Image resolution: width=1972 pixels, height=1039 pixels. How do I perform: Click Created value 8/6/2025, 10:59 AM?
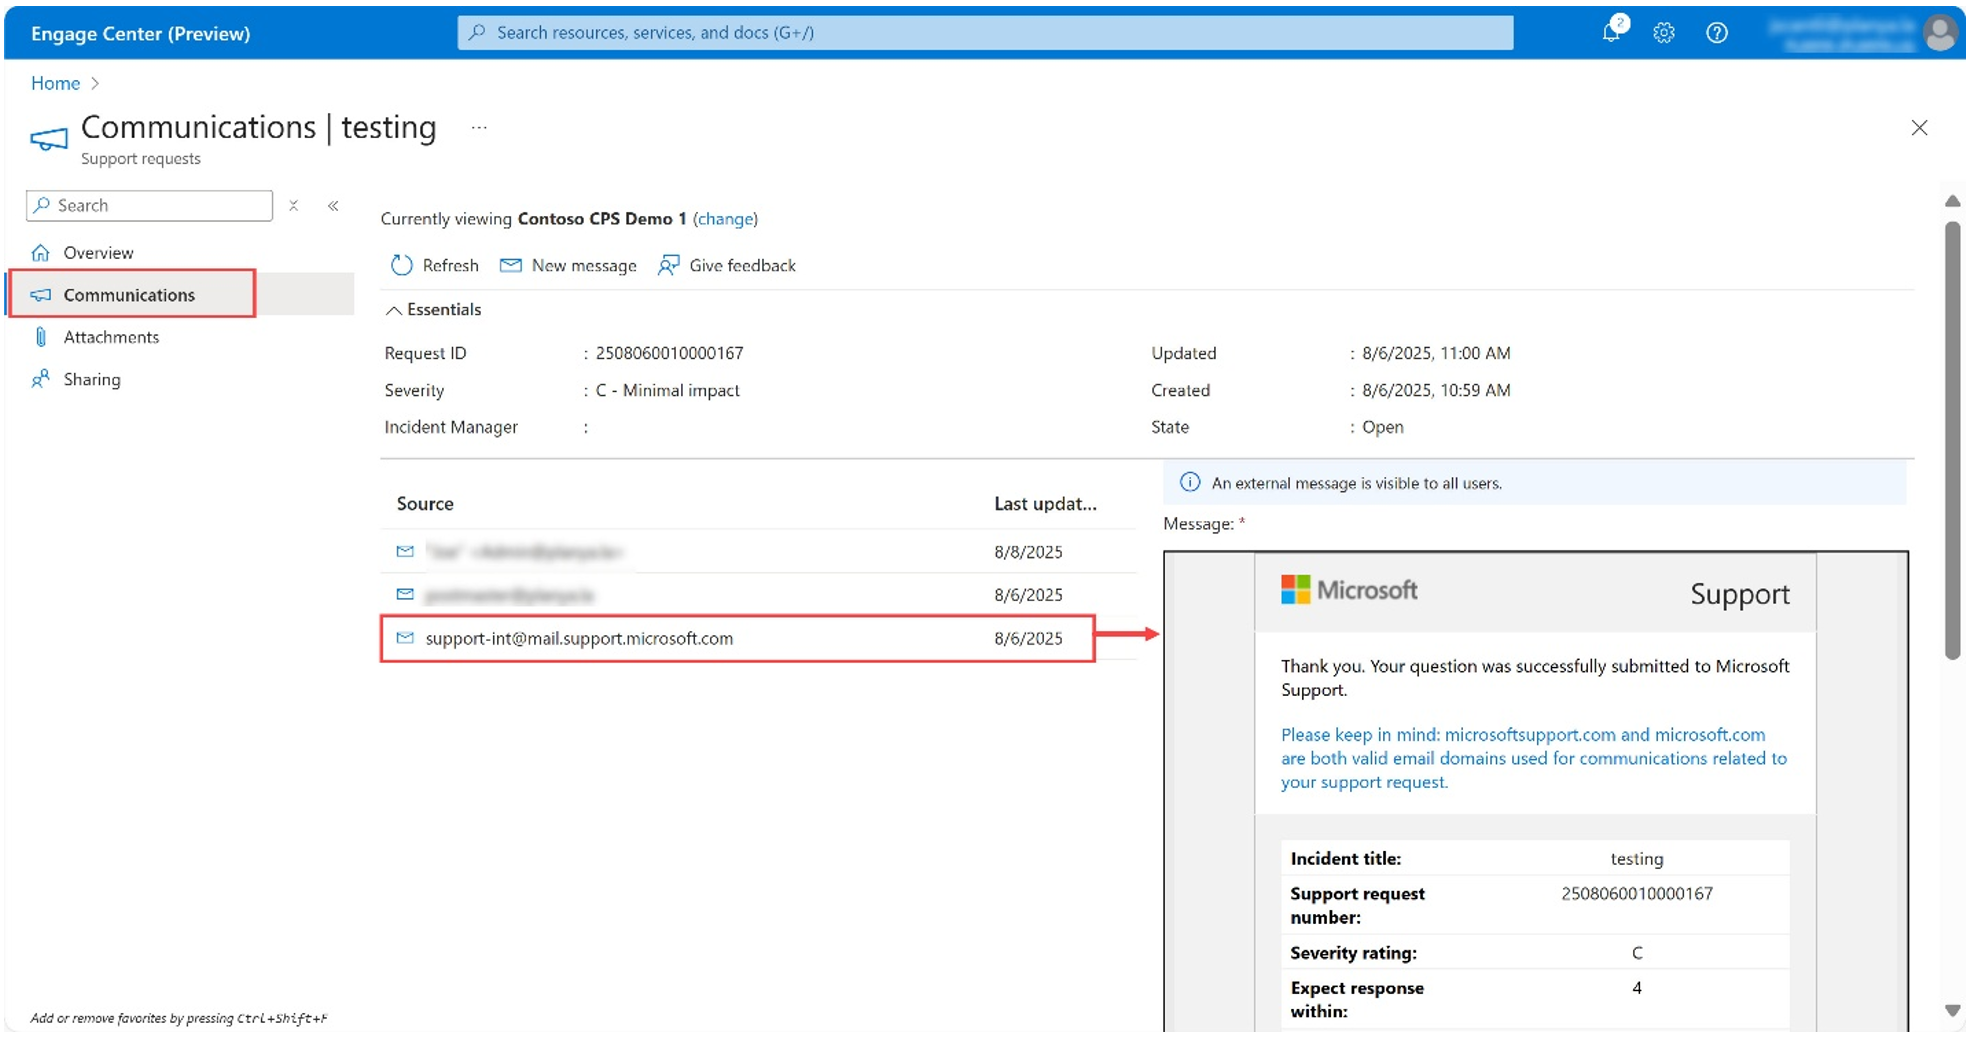(x=1436, y=390)
